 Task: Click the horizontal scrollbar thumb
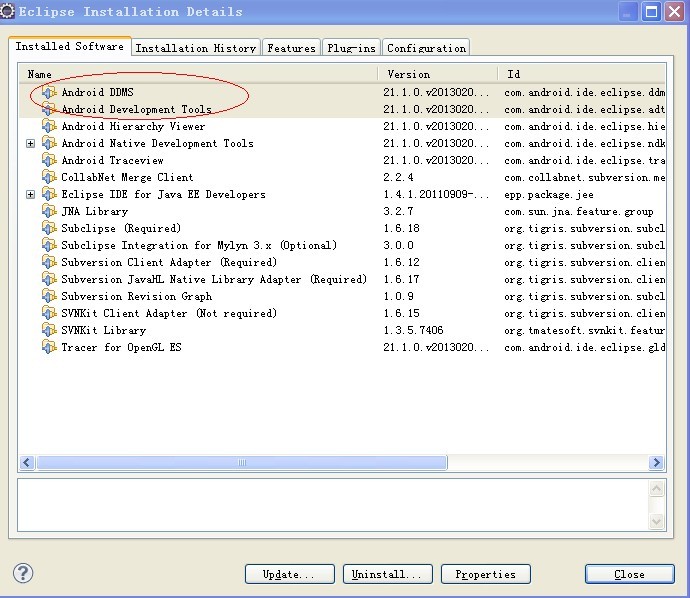click(242, 462)
